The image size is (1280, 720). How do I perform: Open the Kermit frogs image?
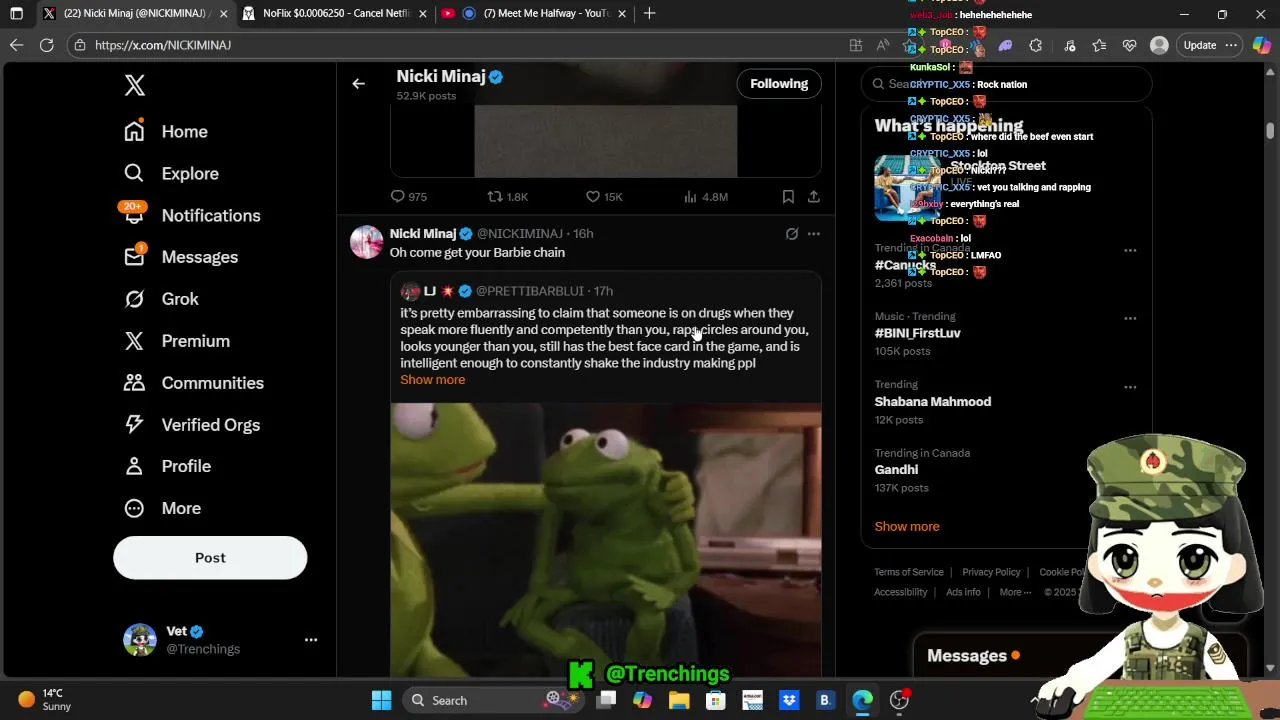606,540
